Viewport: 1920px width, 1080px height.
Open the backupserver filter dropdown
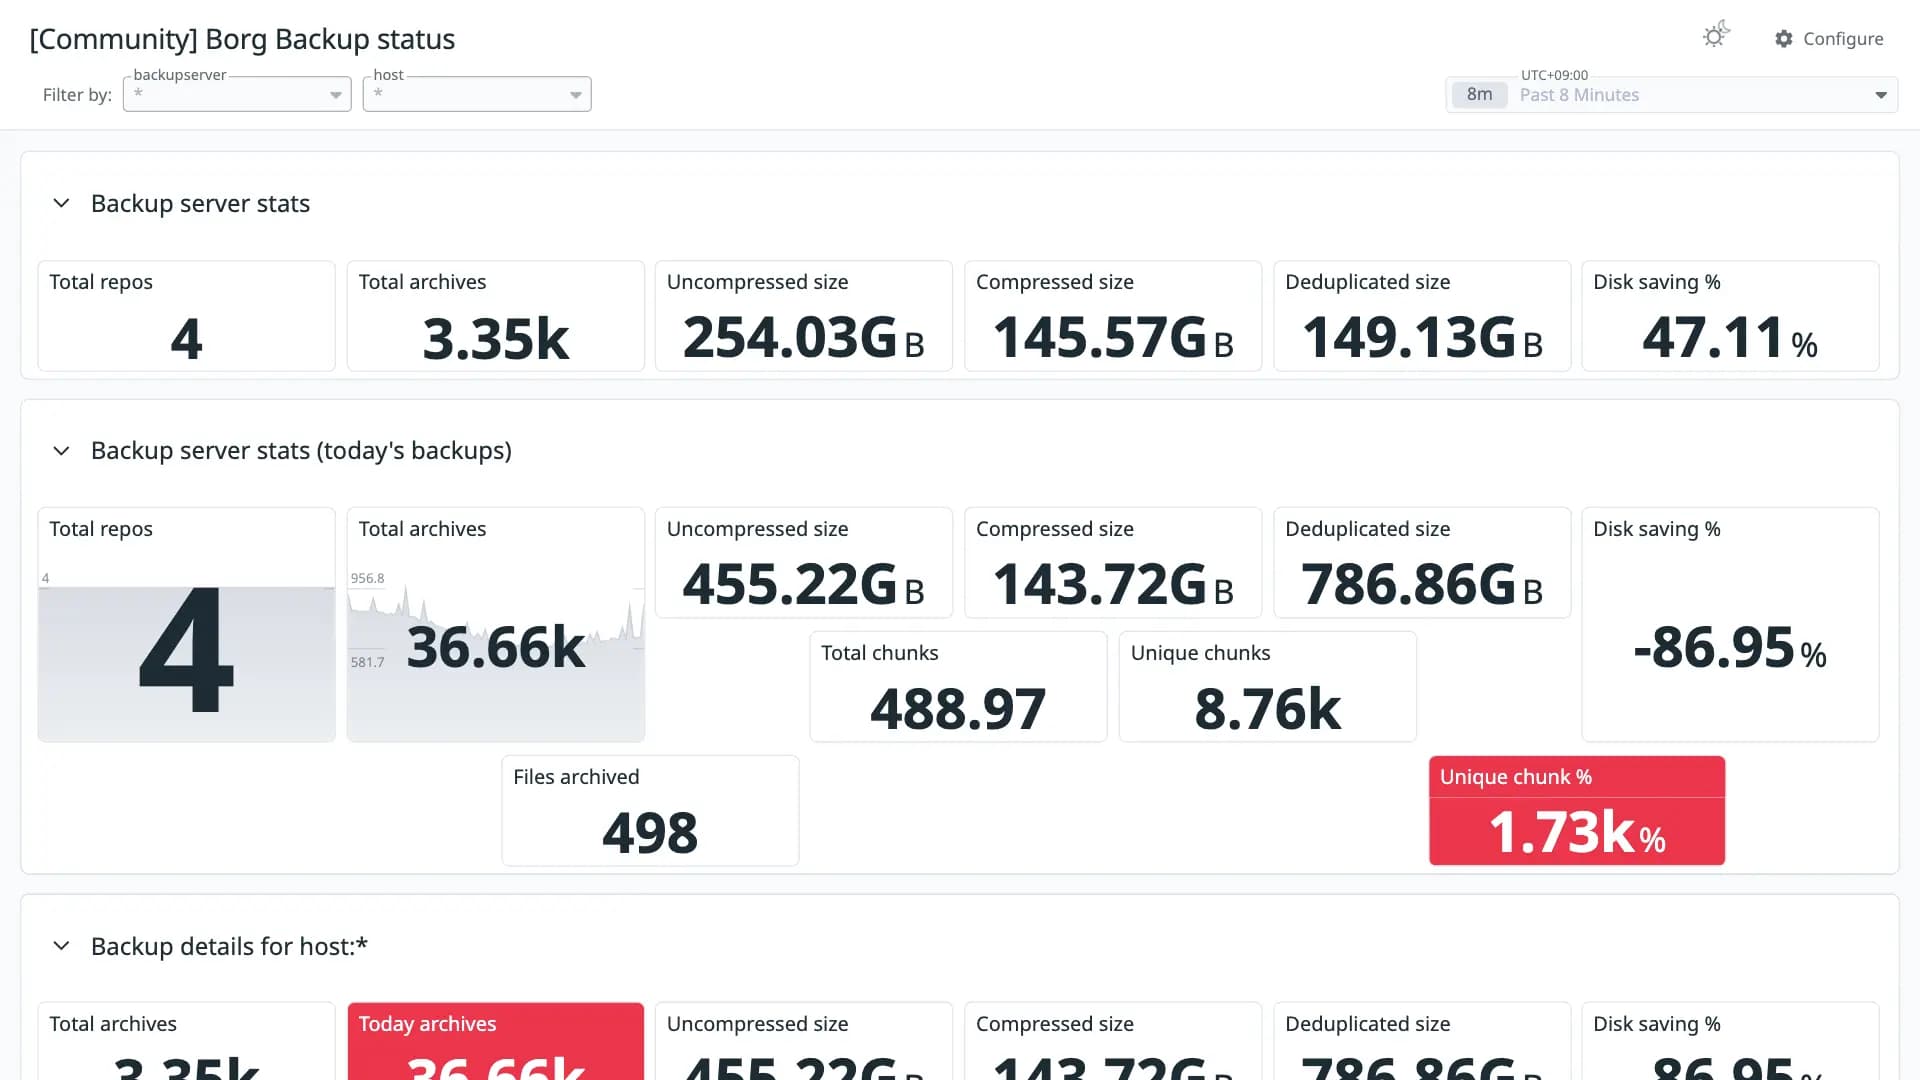point(237,94)
